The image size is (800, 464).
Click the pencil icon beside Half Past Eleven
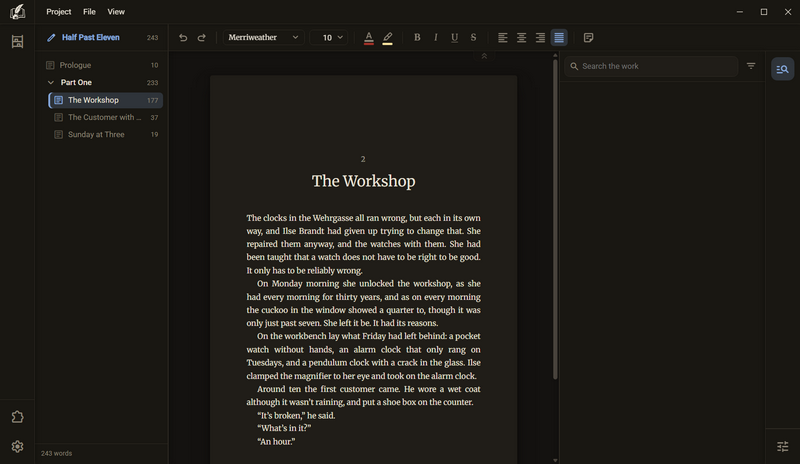click(x=51, y=37)
